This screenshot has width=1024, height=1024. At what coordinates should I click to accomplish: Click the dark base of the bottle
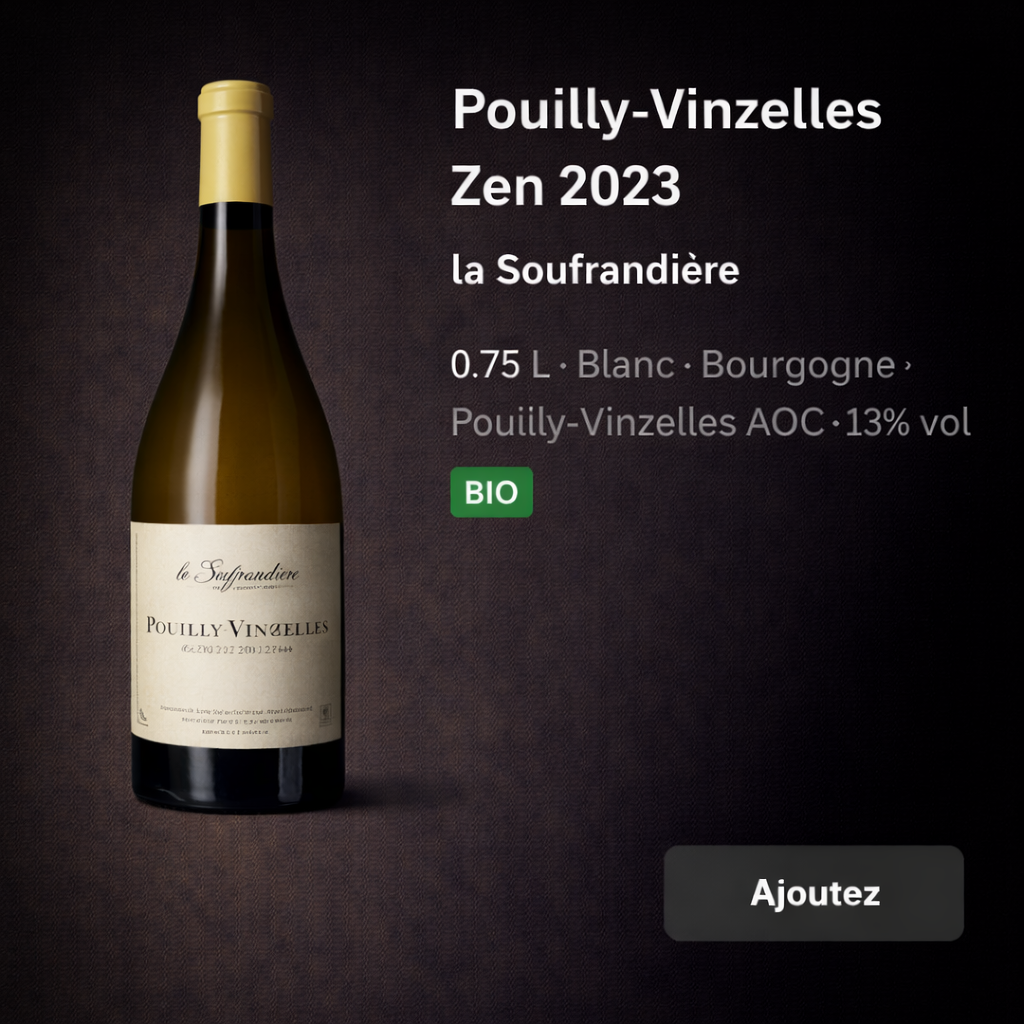tap(238, 776)
